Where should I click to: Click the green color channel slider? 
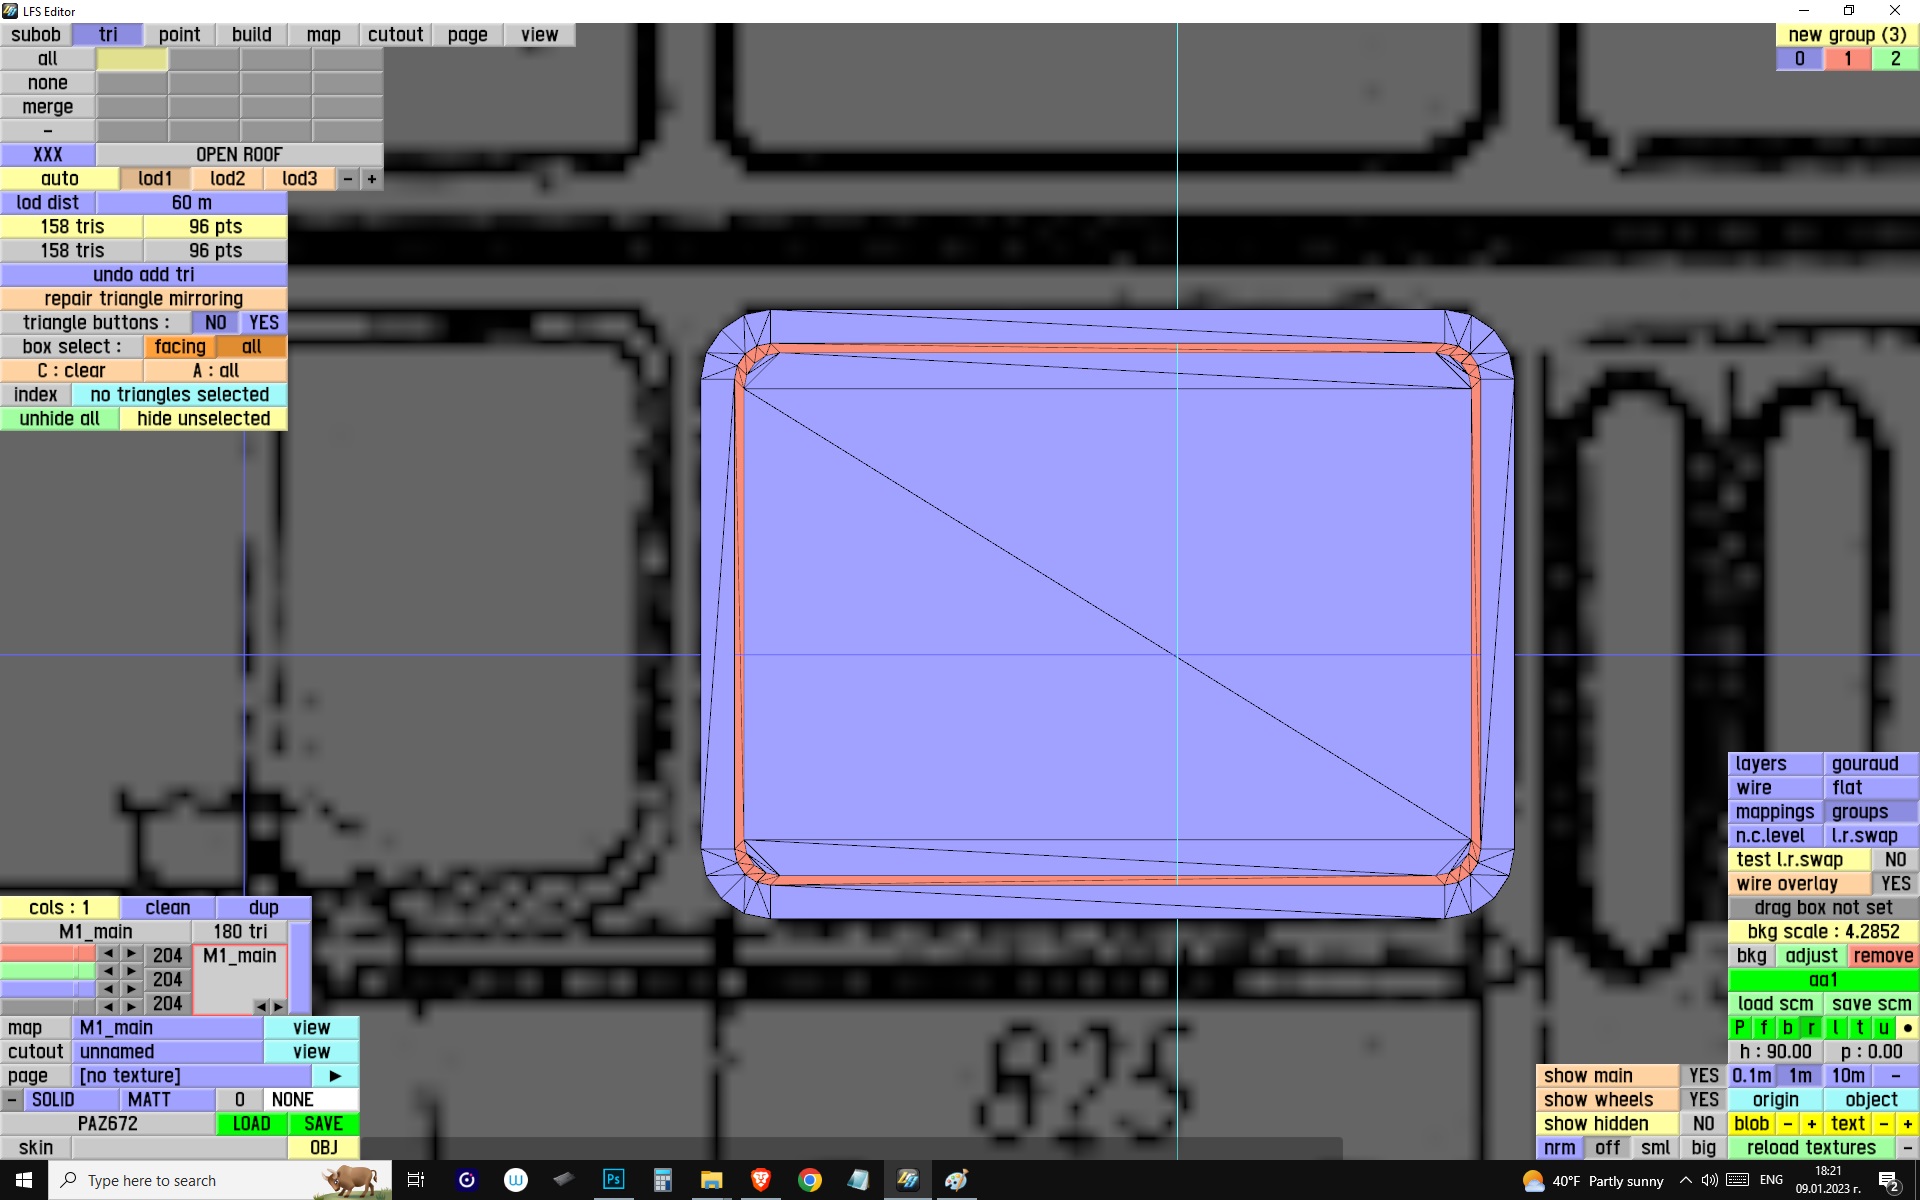[x=47, y=971]
